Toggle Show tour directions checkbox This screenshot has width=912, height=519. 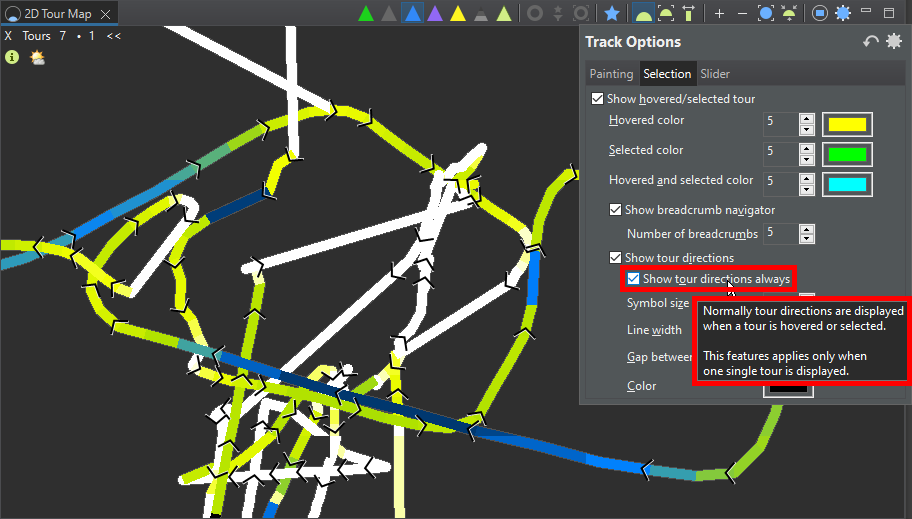click(615, 257)
